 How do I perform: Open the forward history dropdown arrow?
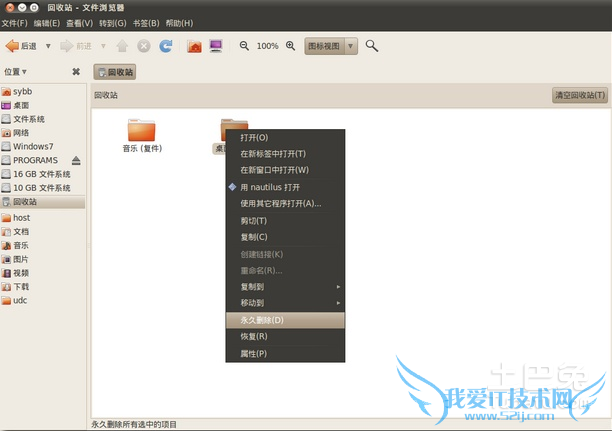pos(103,46)
